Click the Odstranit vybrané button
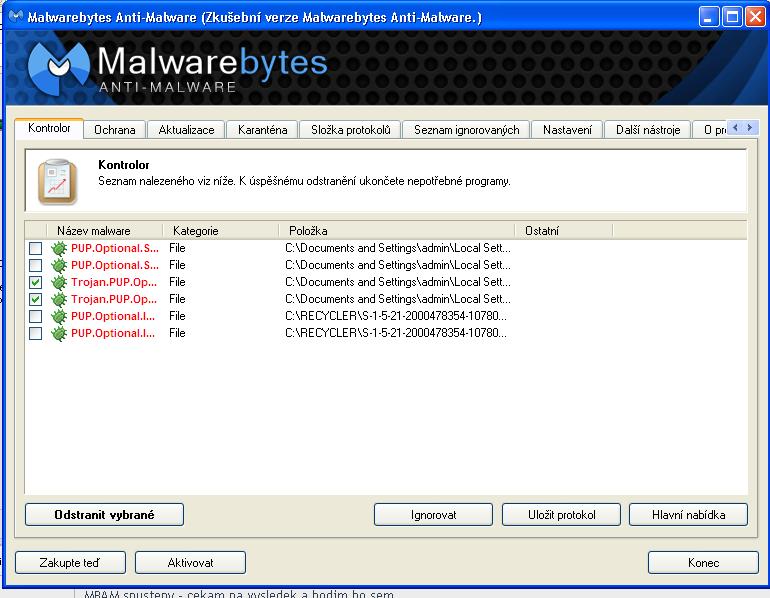The image size is (770, 598). (x=105, y=515)
